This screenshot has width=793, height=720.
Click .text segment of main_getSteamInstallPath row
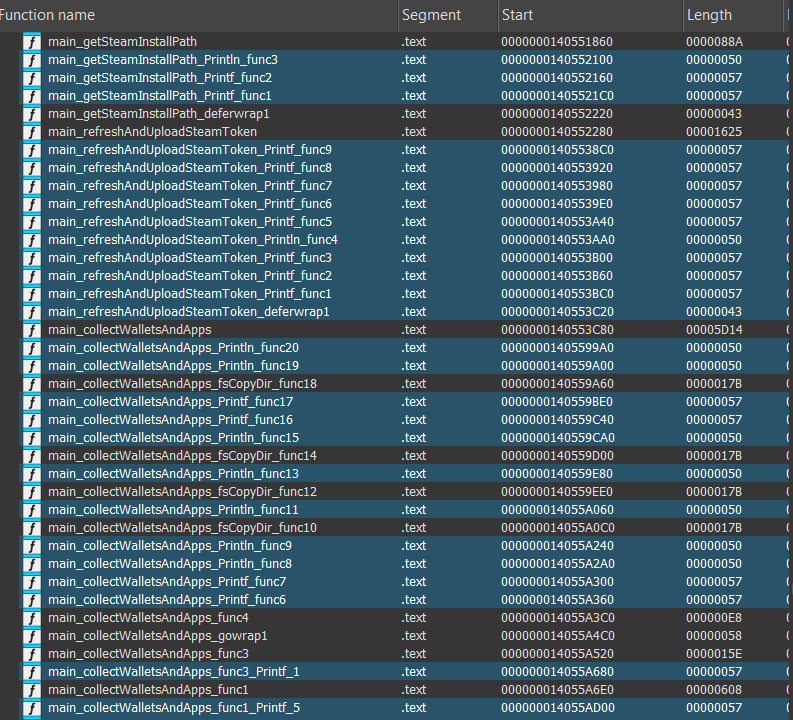point(414,42)
